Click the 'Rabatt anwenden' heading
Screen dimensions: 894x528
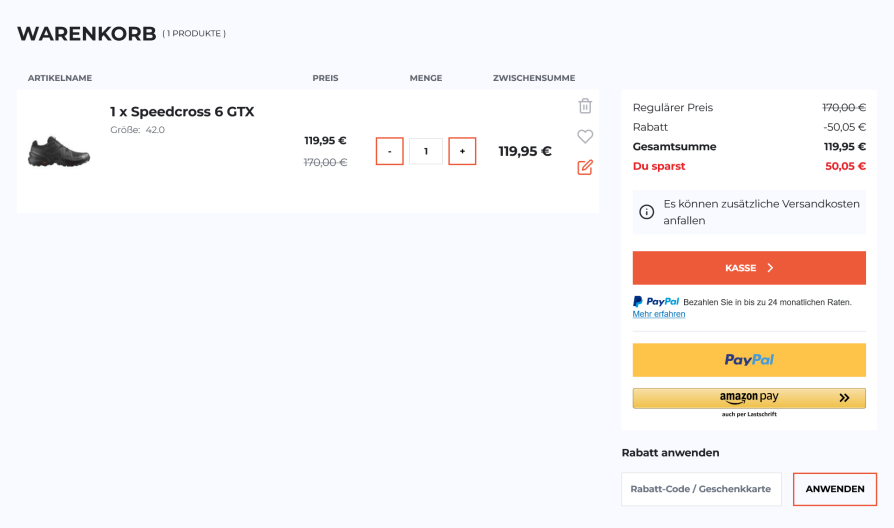670,453
